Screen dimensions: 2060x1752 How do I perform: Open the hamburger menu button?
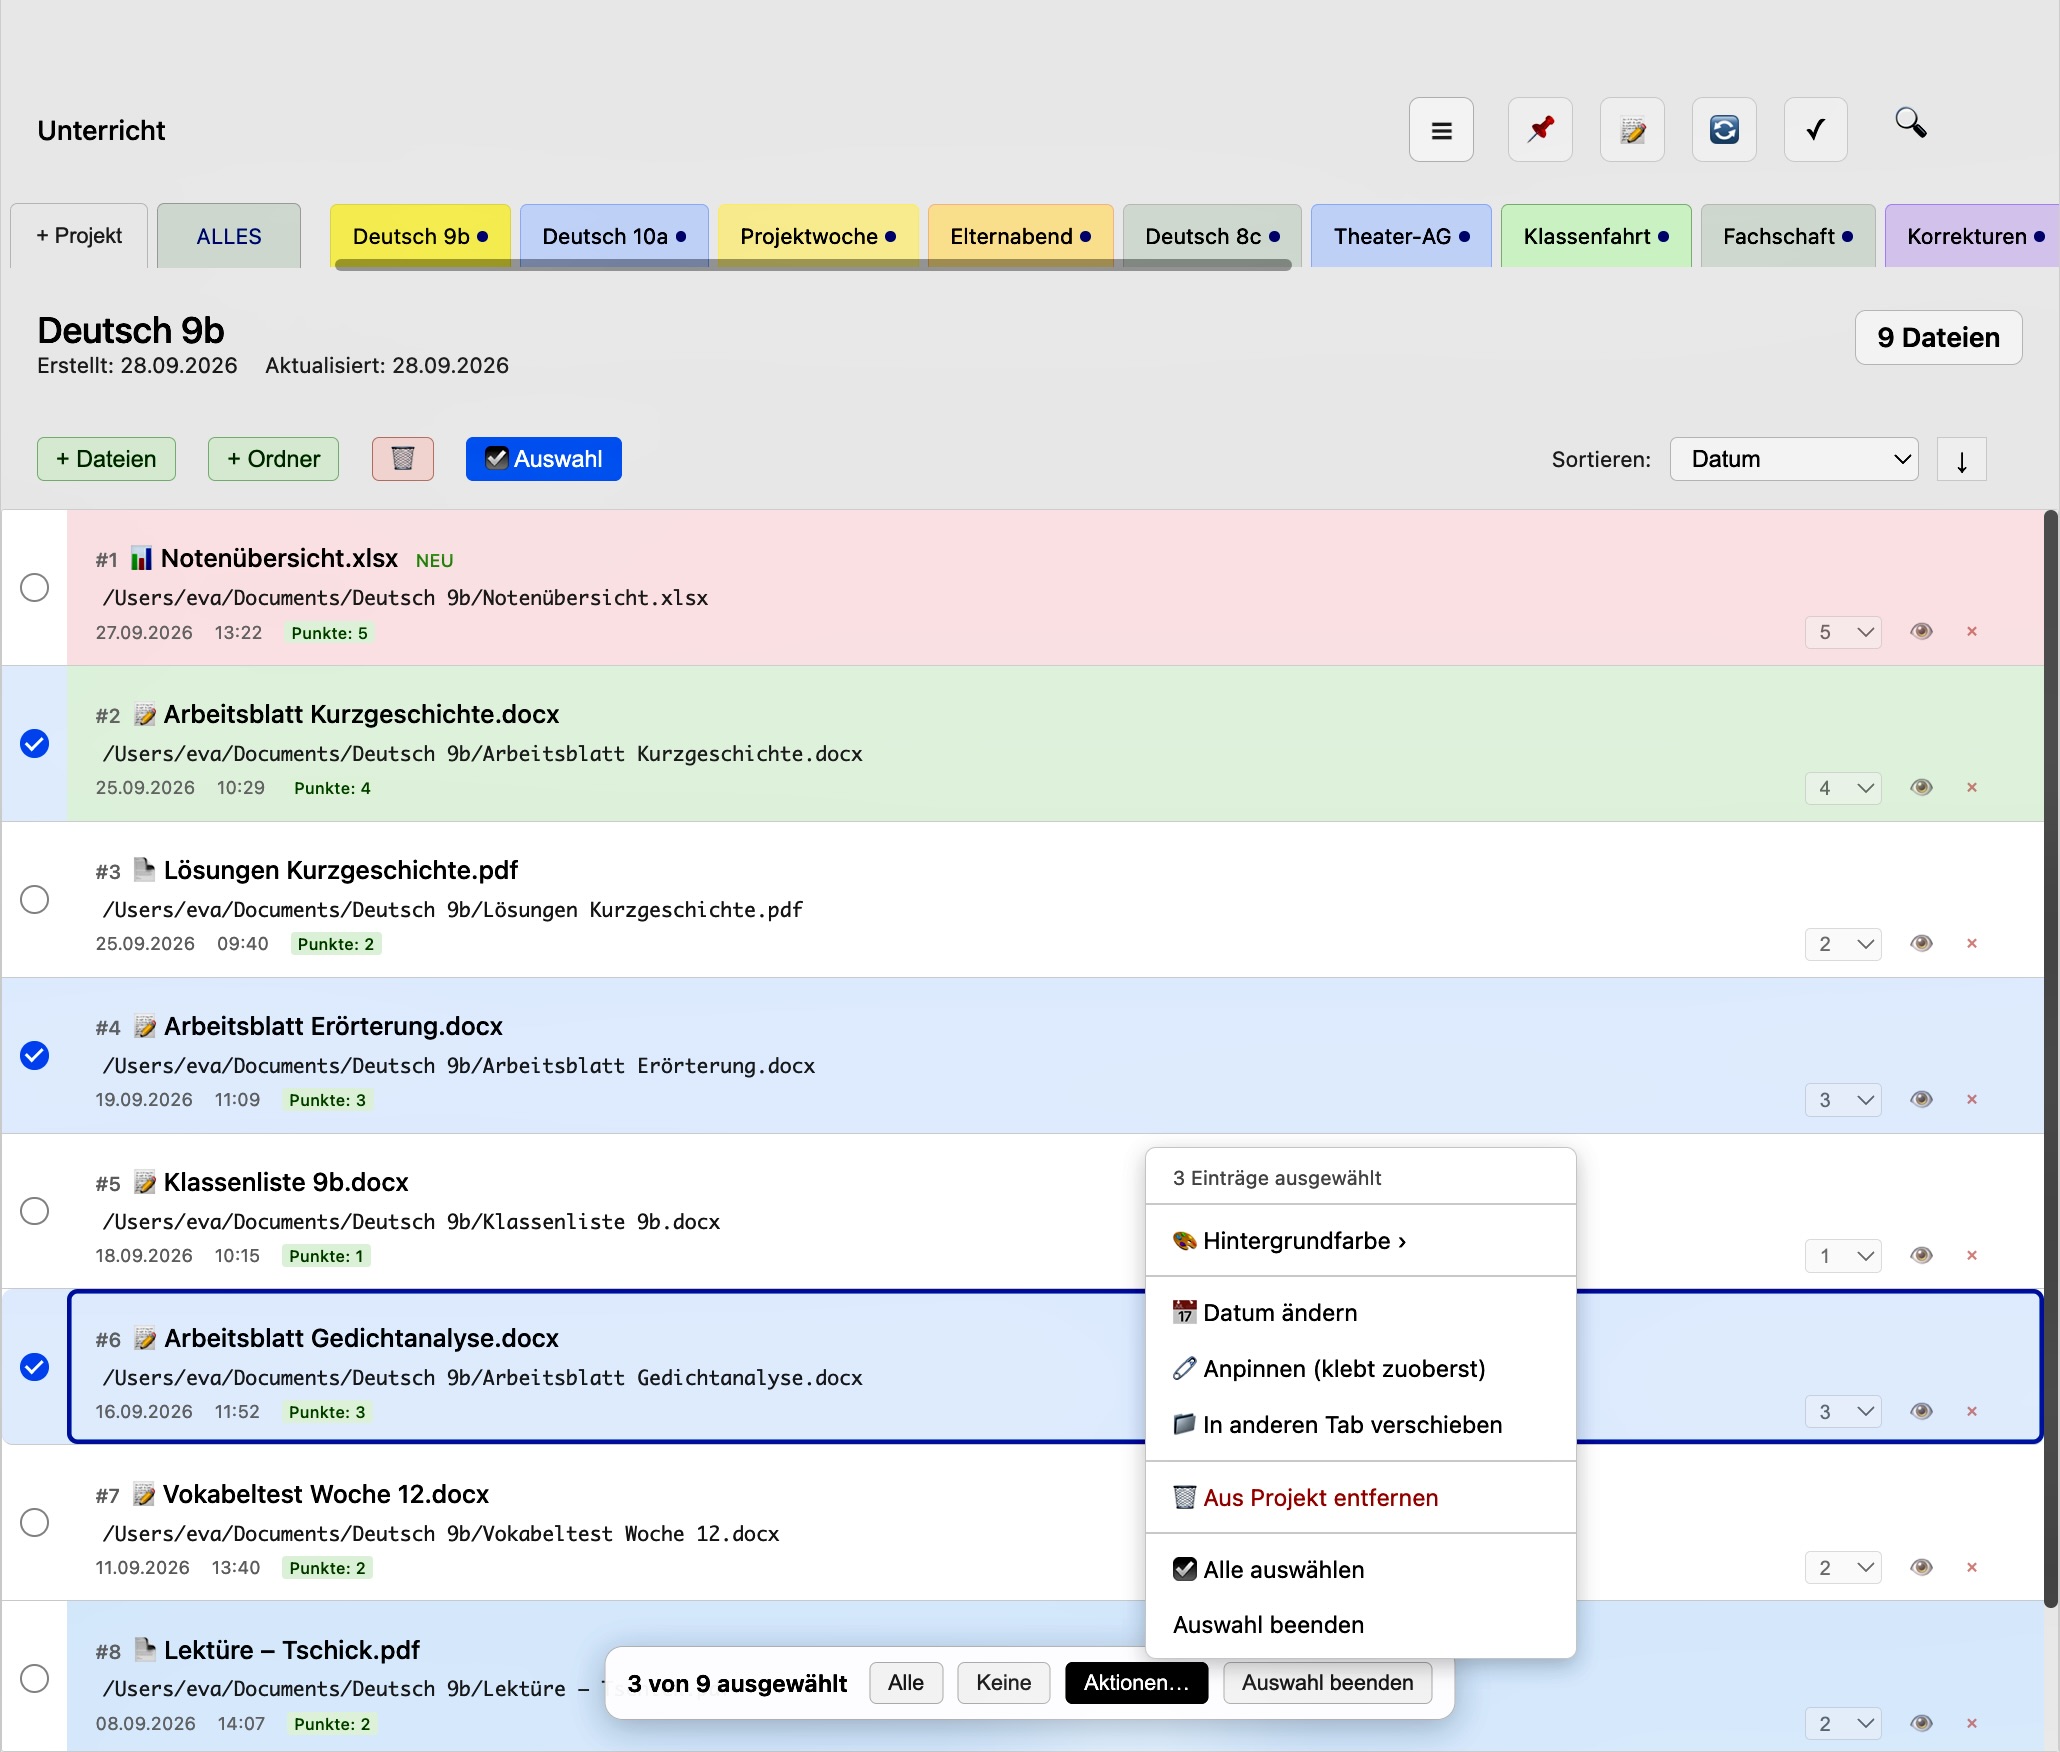(1441, 130)
